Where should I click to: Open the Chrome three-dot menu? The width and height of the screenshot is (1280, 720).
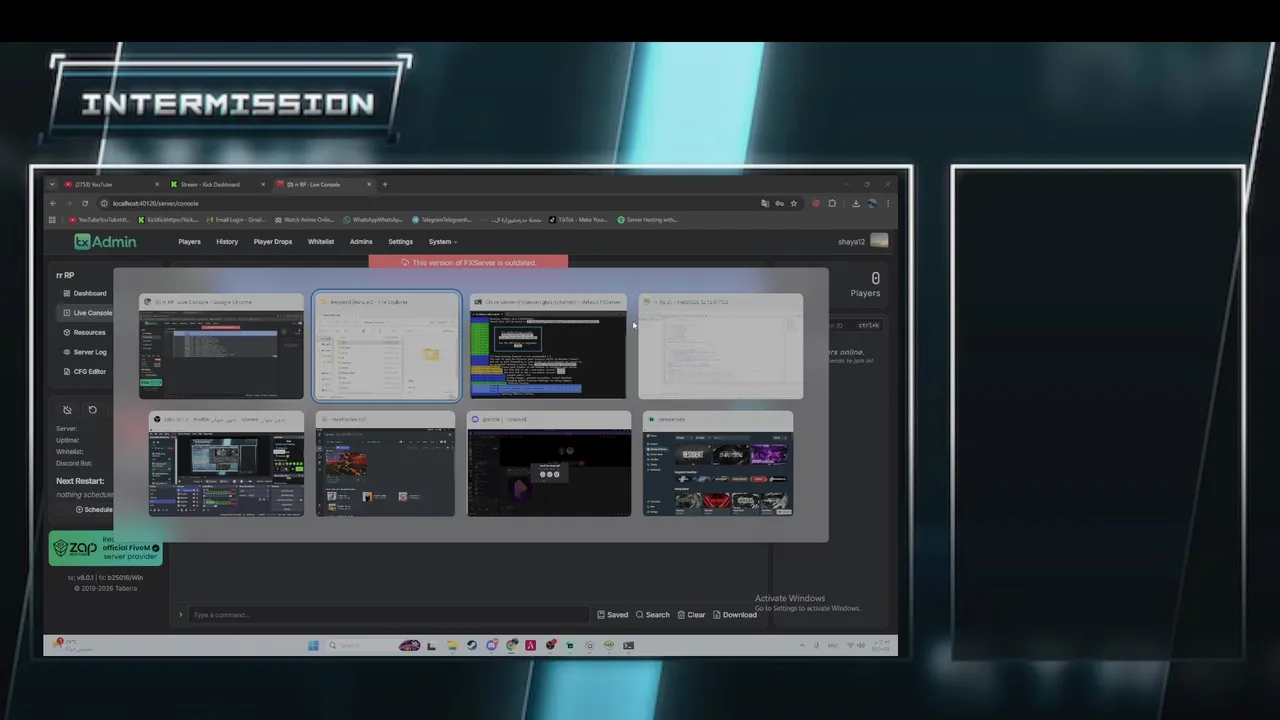(x=888, y=203)
